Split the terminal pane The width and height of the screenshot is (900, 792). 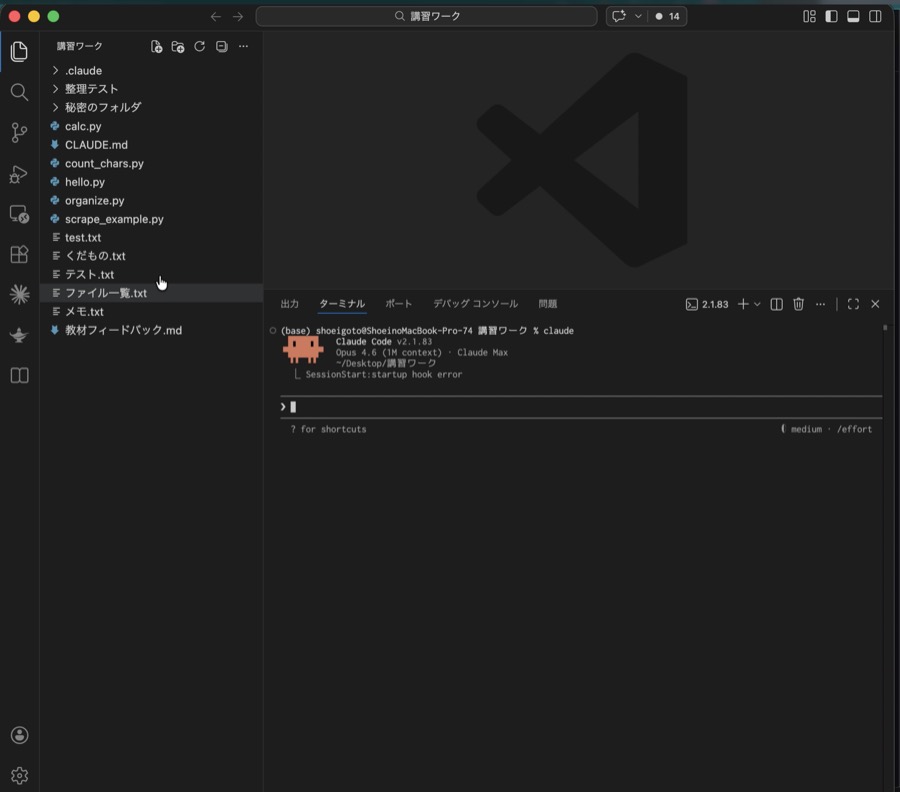(x=776, y=304)
